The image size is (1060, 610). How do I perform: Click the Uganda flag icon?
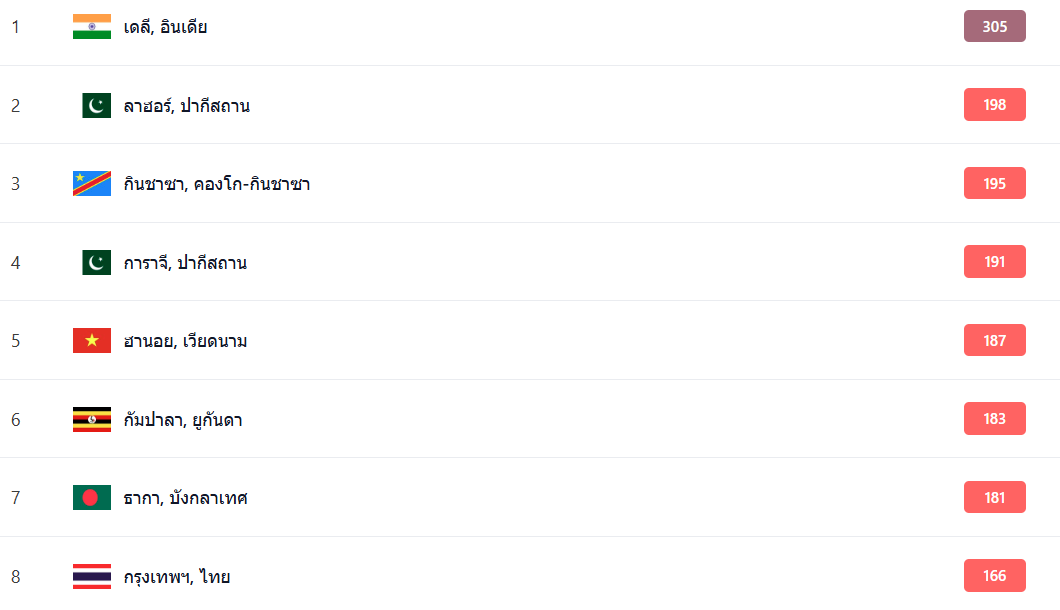(x=92, y=419)
